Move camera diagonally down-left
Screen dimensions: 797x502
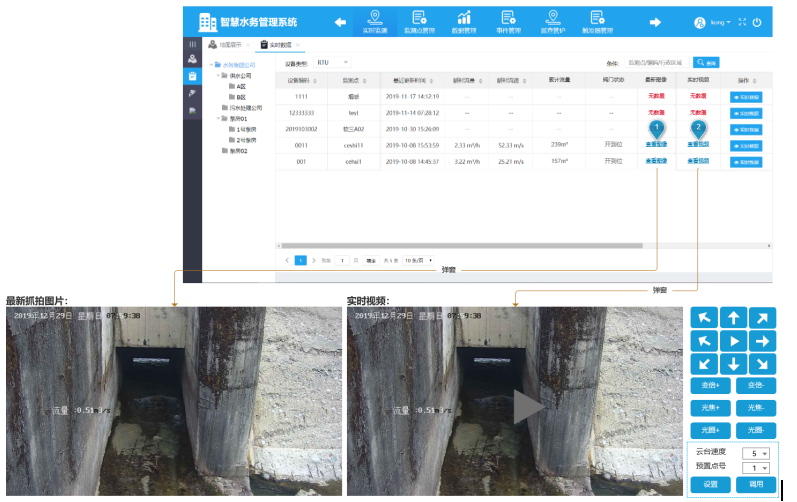[704, 364]
